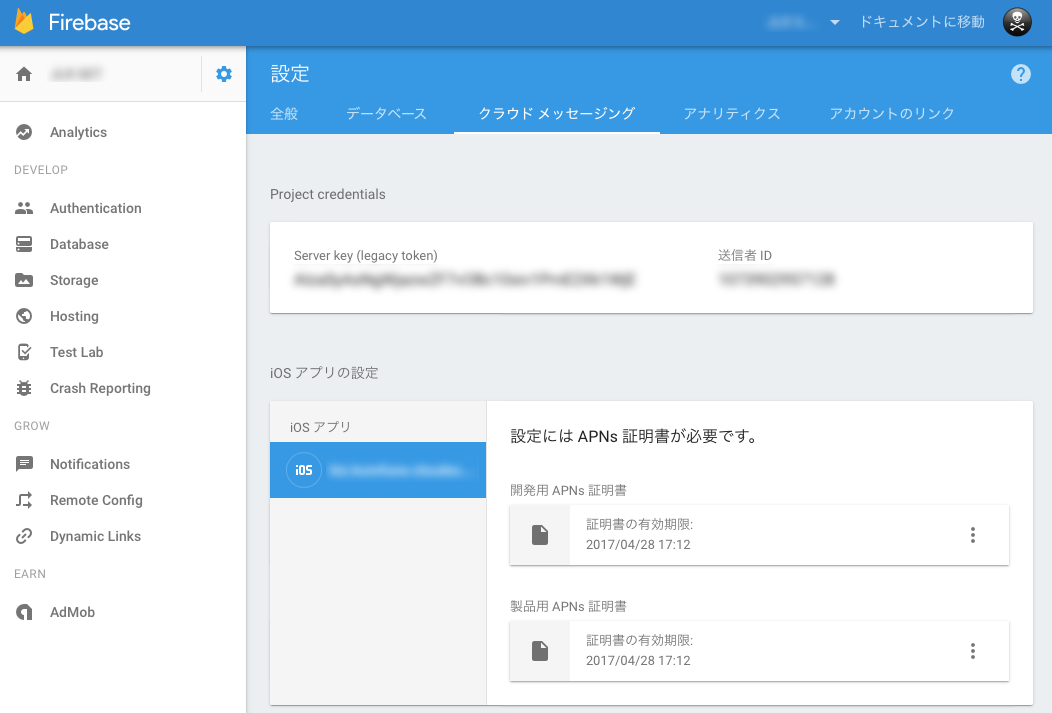The image size is (1052, 713).
Task: Click the 製品用 APNs 証明書 label
Action: (x=568, y=606)
